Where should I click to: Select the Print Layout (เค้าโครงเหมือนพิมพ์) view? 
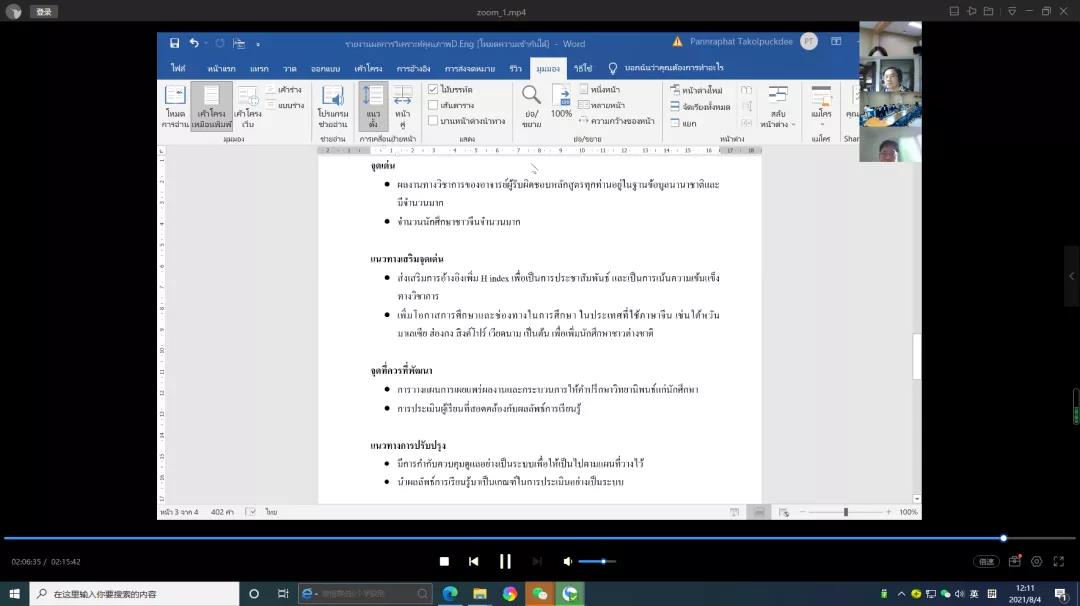coord(211,107)
